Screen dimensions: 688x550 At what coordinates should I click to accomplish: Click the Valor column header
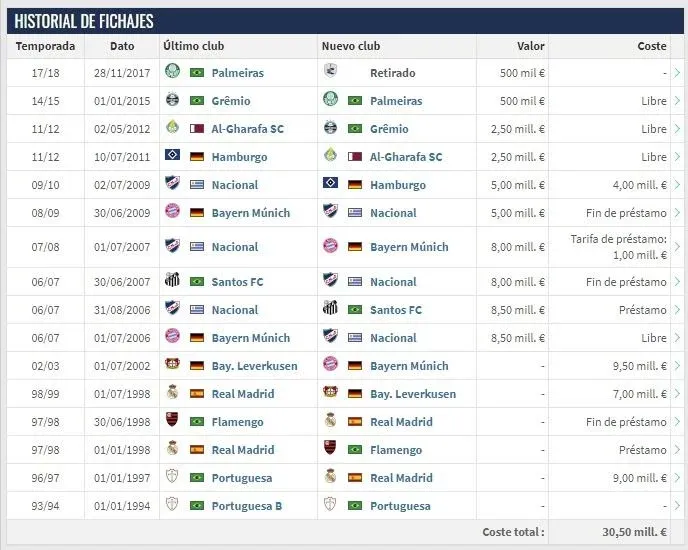530,46
